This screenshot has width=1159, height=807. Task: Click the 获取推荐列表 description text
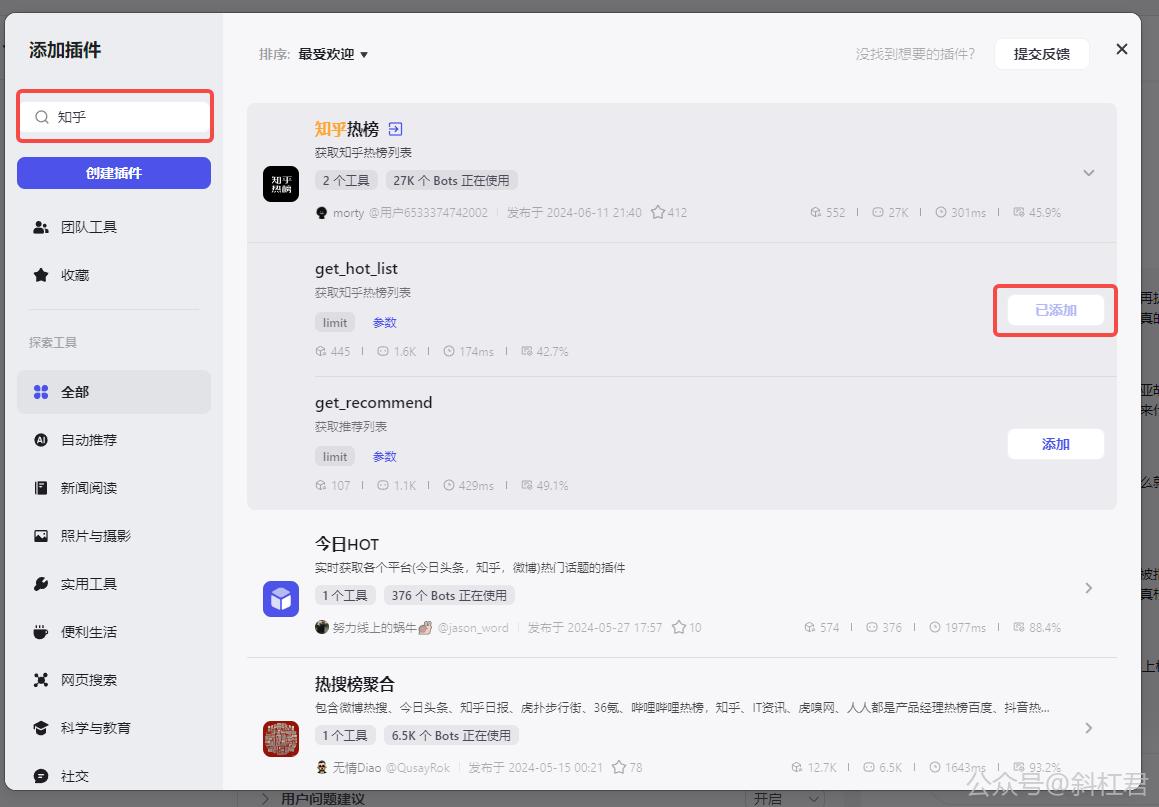coord(351,426)
